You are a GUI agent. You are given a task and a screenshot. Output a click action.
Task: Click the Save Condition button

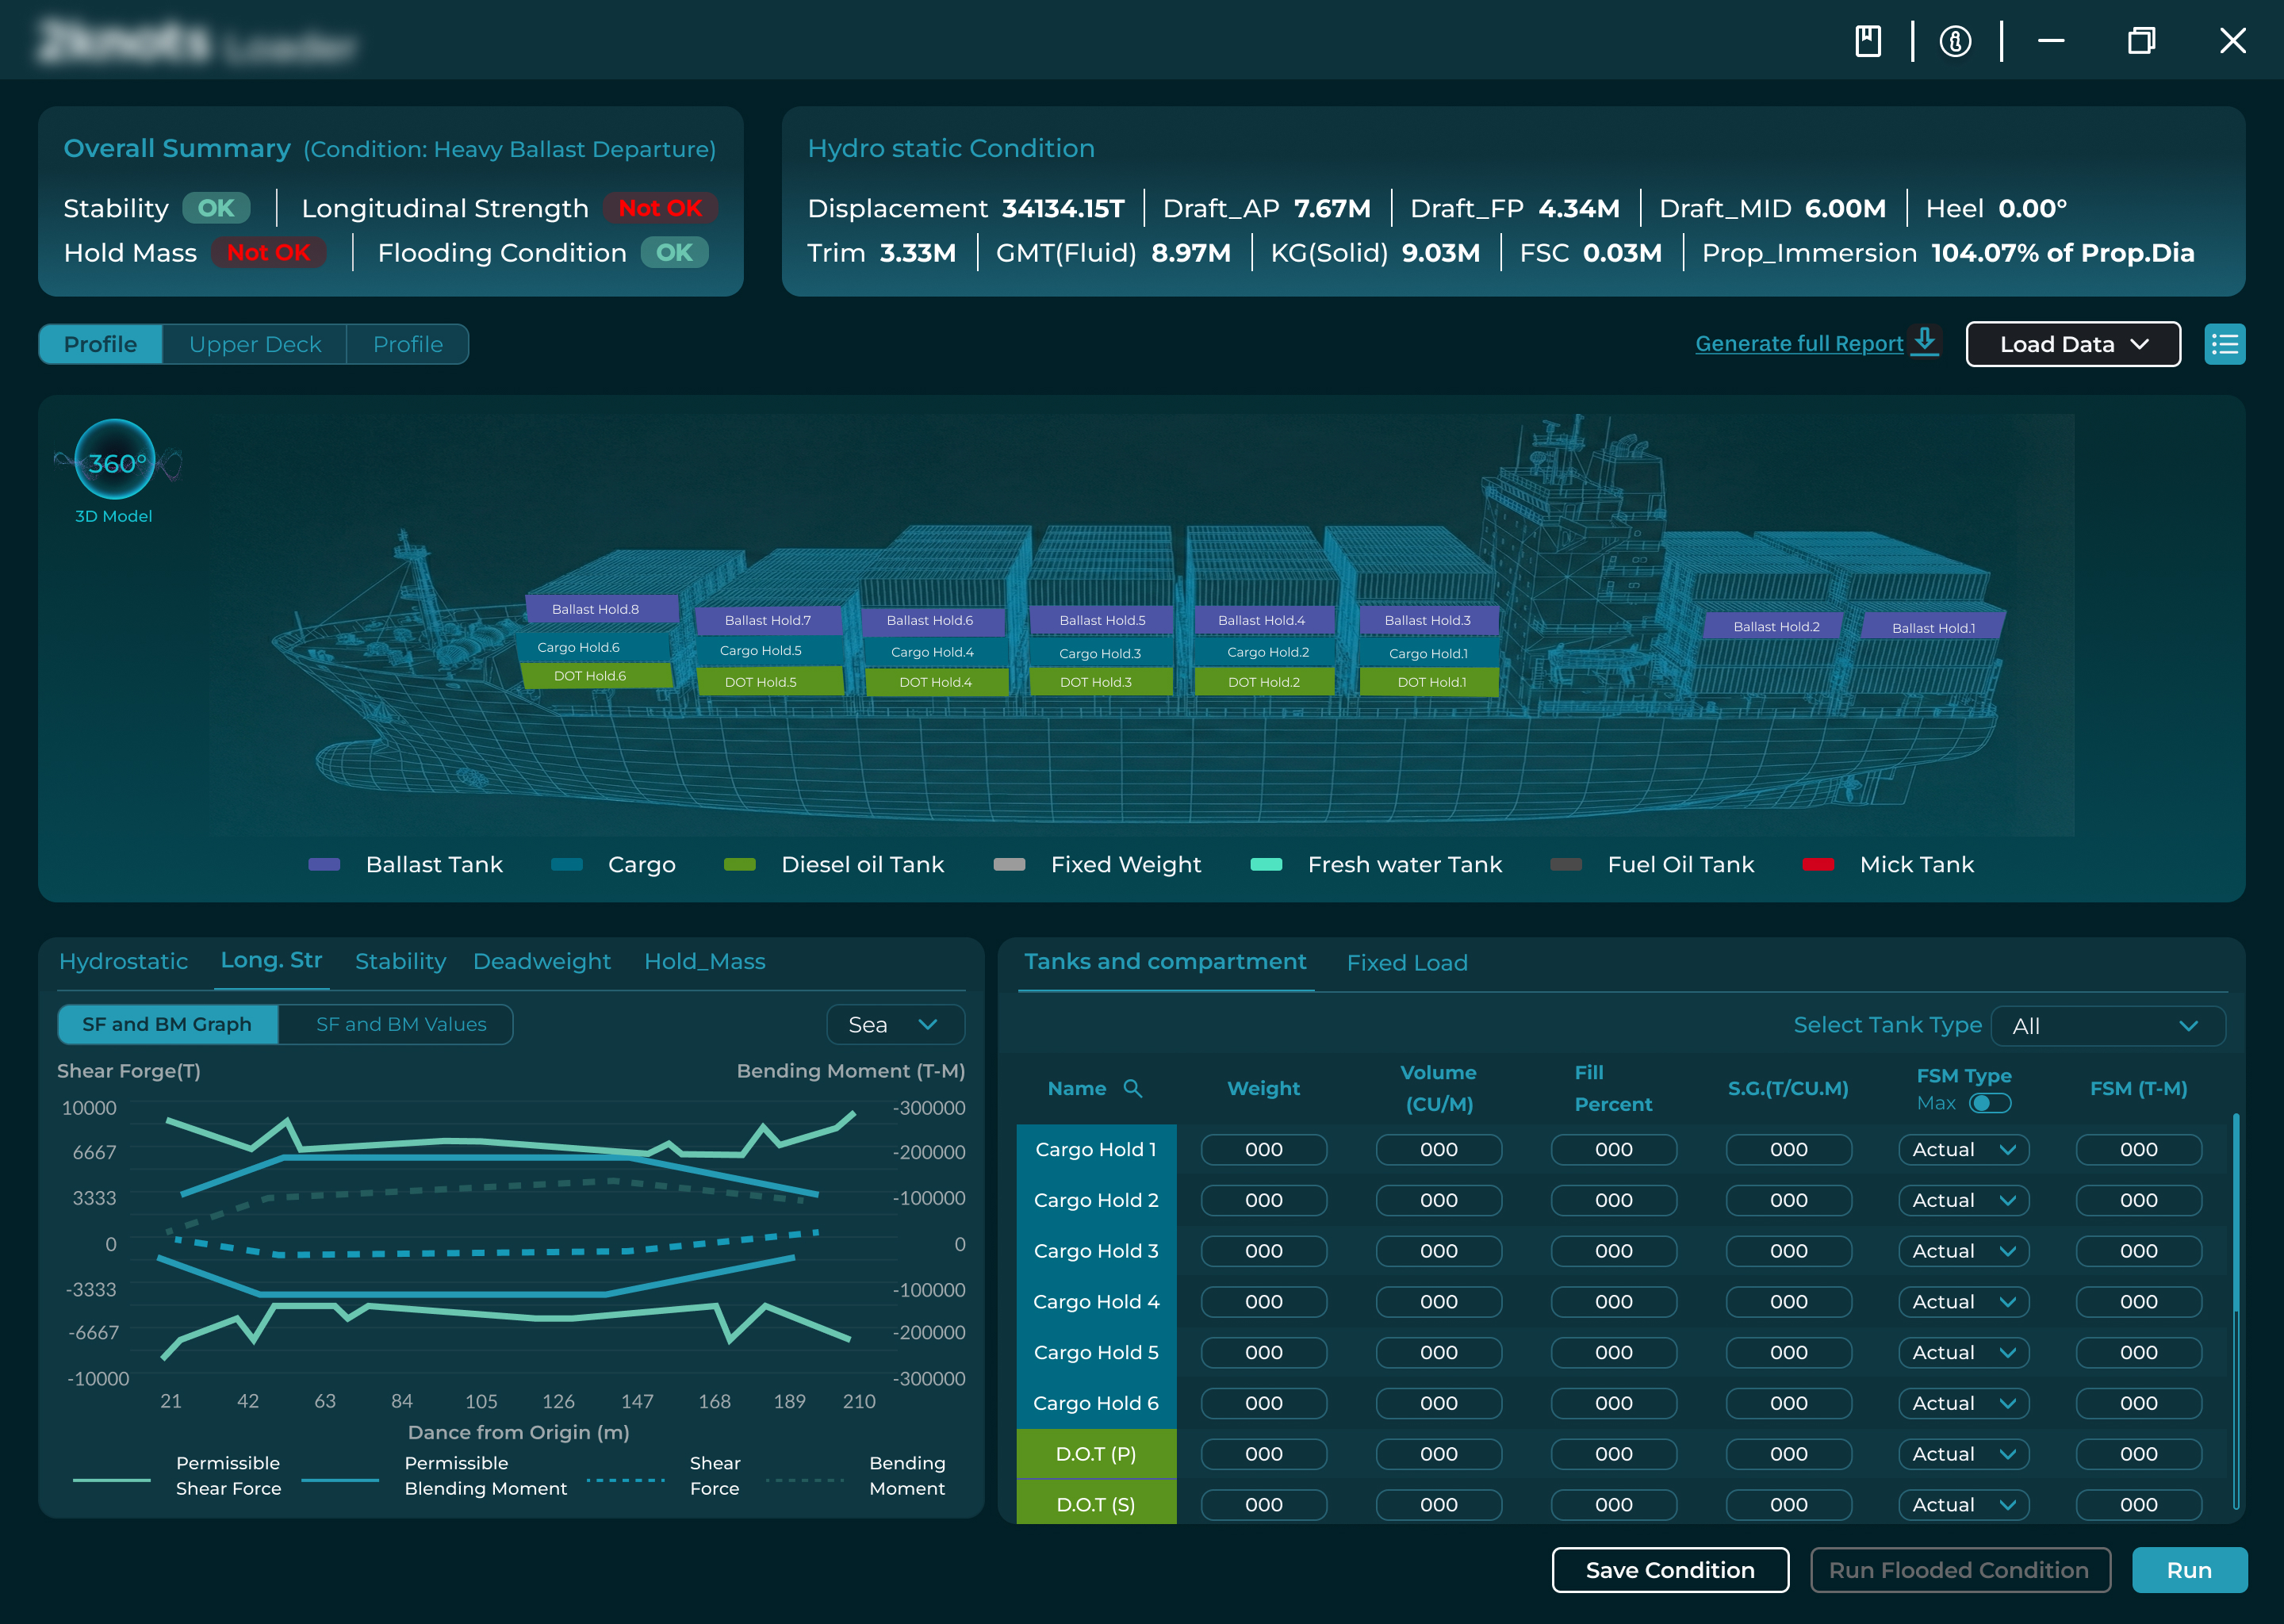[x=1669, y=1570]
